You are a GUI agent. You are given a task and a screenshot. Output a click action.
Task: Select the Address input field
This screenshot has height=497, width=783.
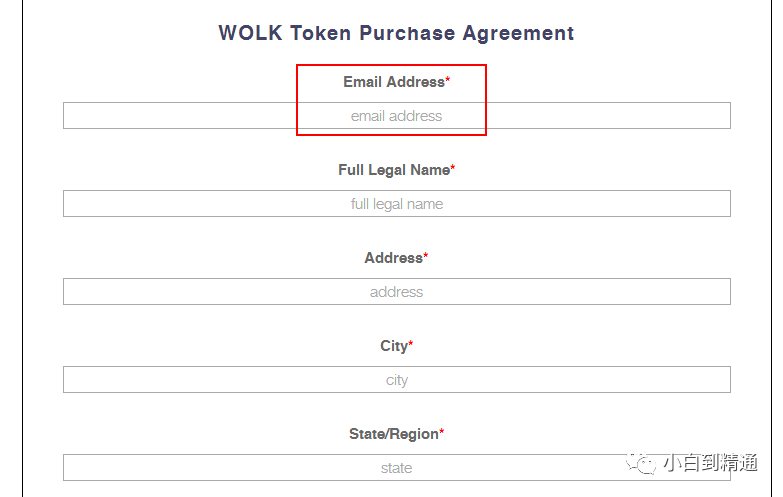pyautogui.click(x=396, y=292)
